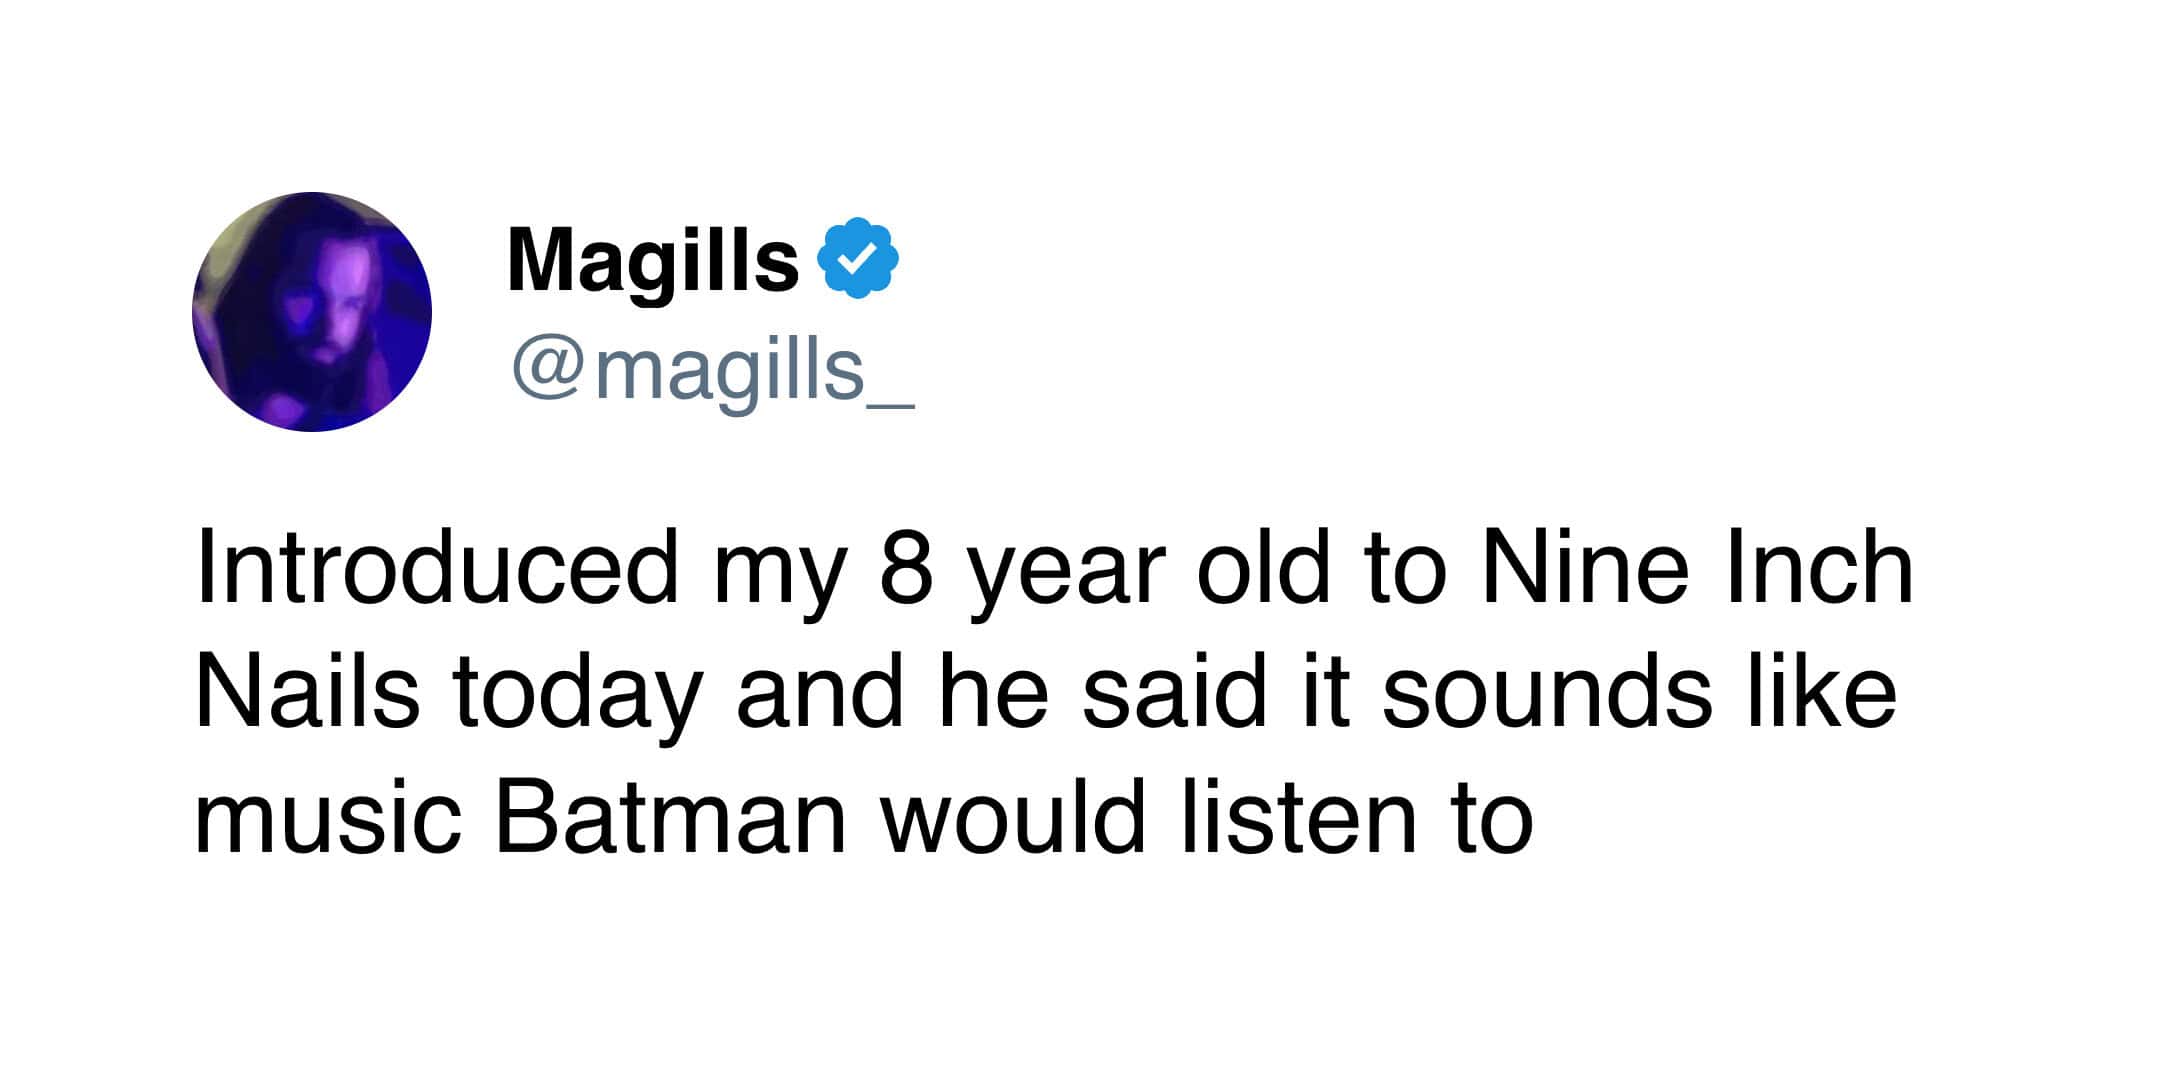The image size is (2160, 1070).
Task: Open the Magills profile avatar picture
Action: [312, 312]
